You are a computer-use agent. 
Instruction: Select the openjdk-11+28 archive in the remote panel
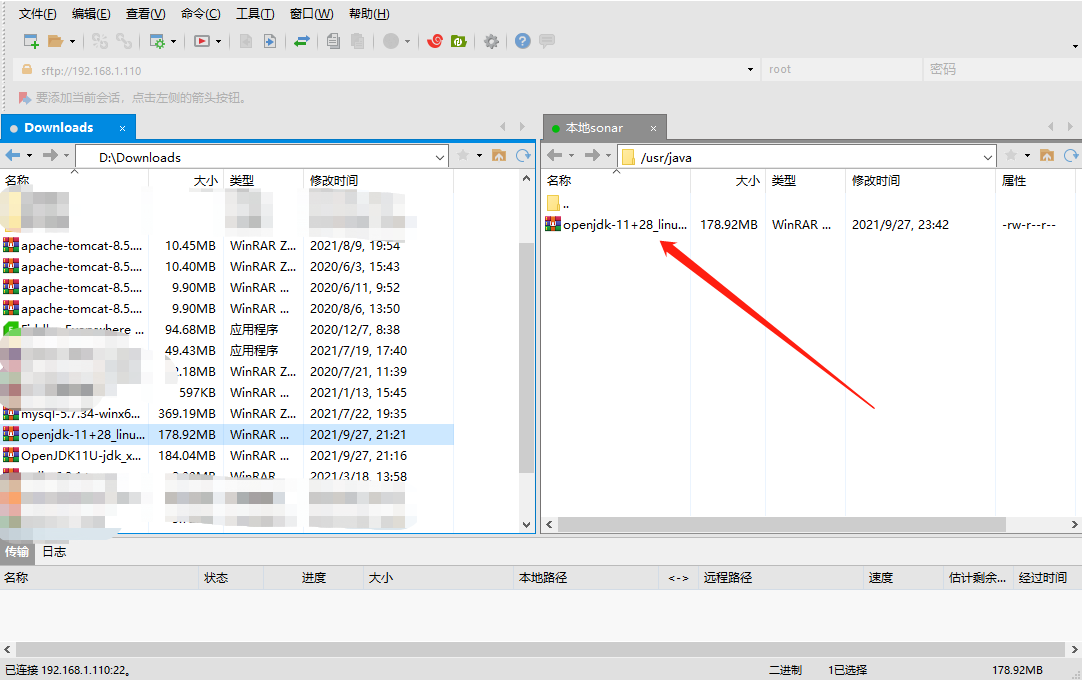click(x=620, y=223)
